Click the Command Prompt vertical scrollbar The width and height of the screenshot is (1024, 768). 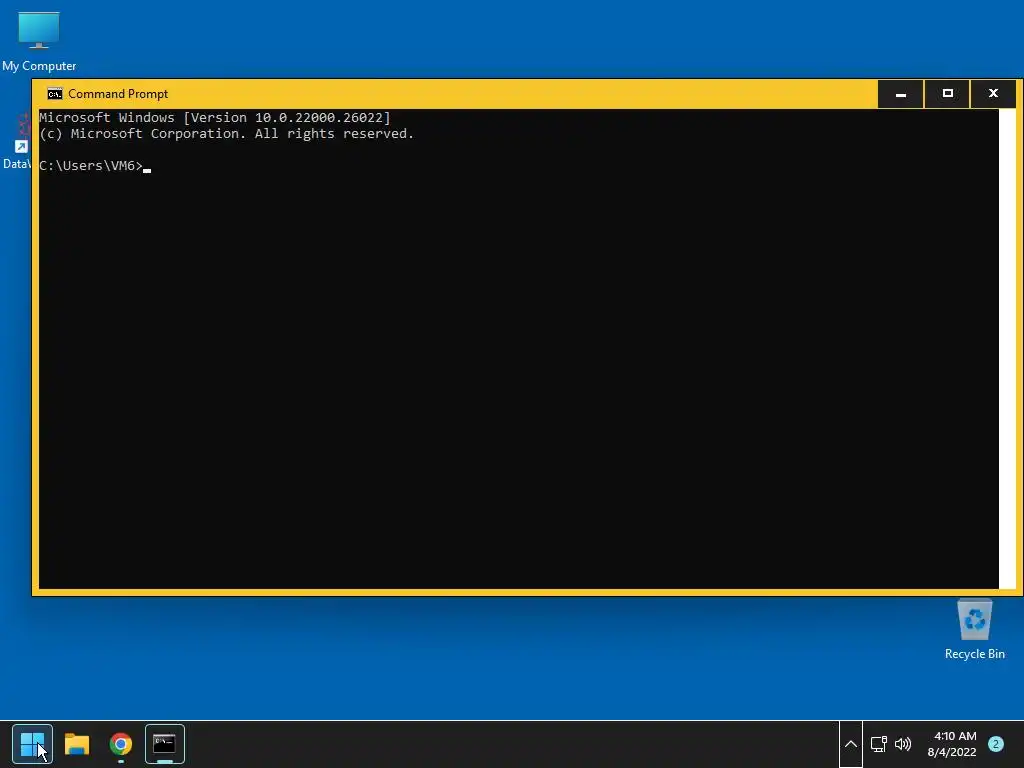point(1007,349)
